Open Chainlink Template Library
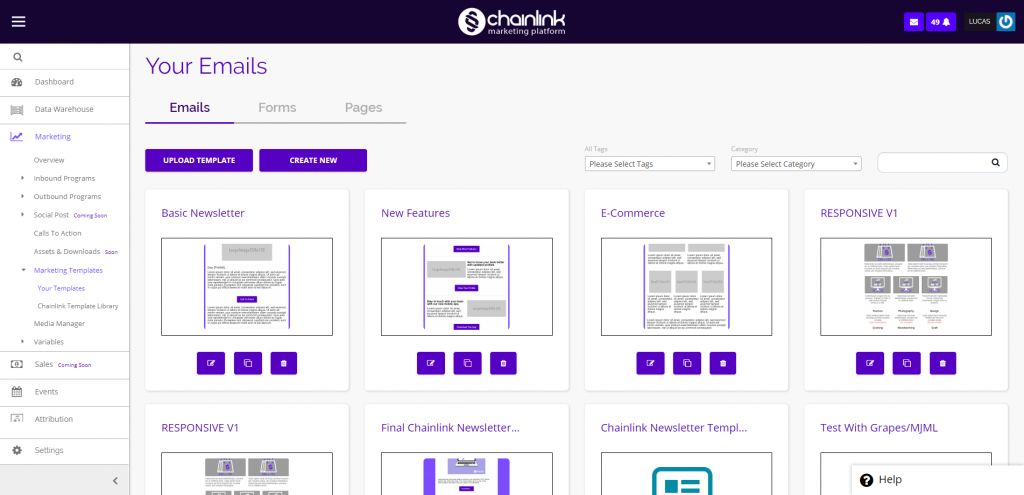Screen dimensions: 1024x495 point(78,306)
